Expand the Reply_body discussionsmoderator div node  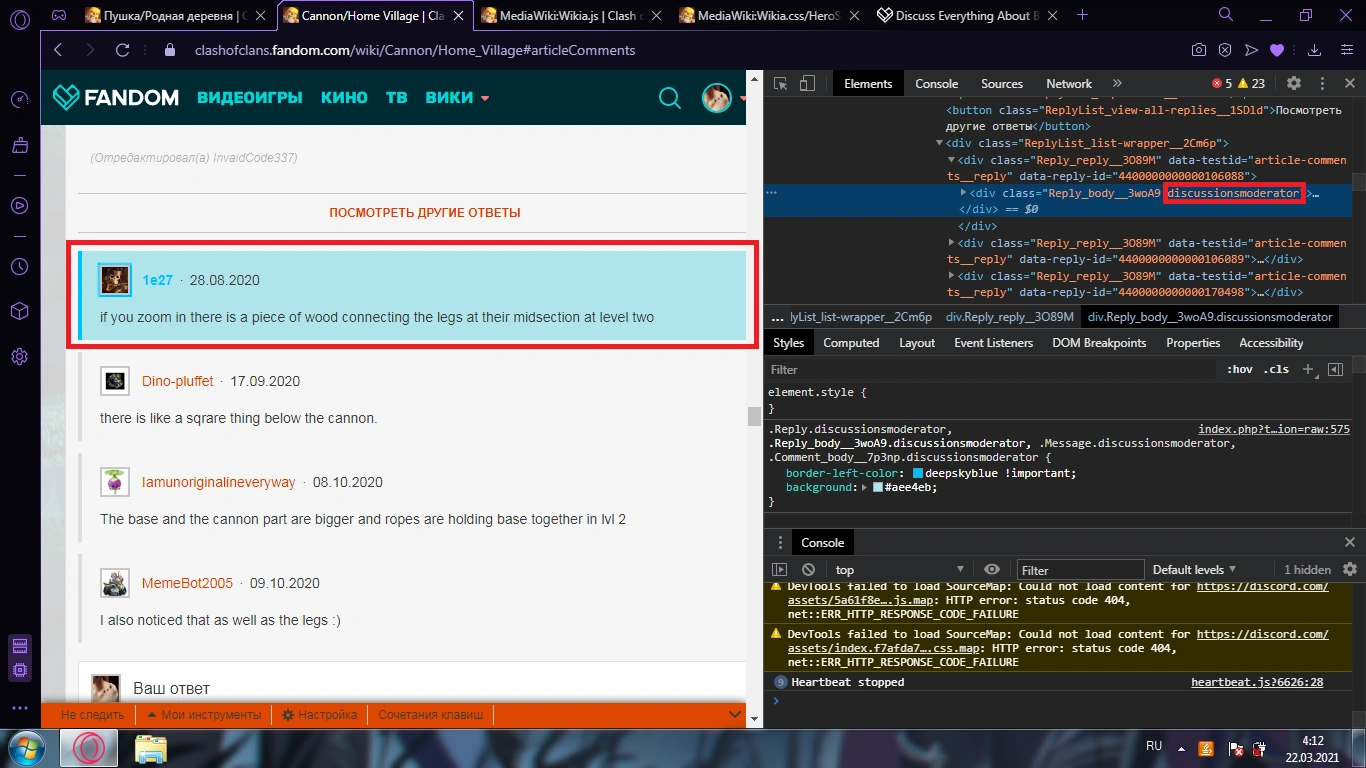coord(963,193)
